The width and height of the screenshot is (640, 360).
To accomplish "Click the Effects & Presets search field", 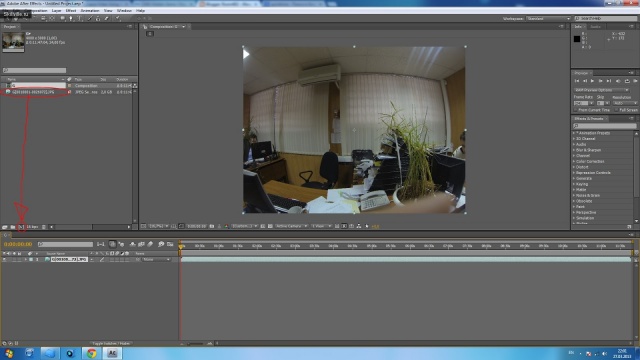I will point(604,126).
